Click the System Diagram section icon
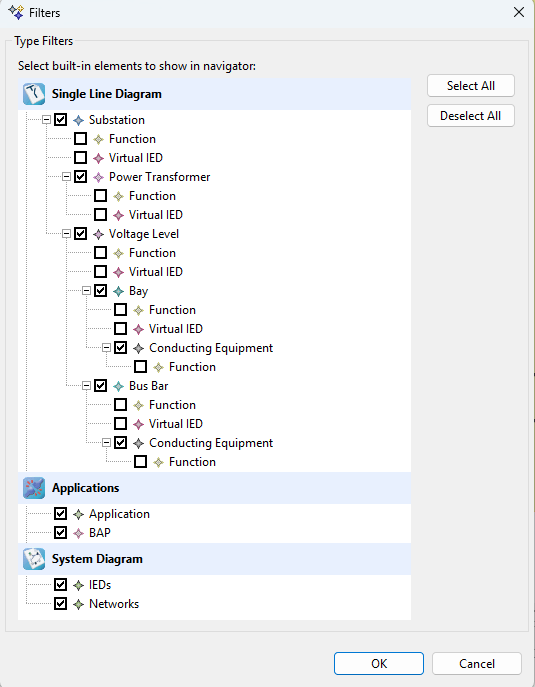Viewport: 535px width, 687px height. click(x=34, y=559)
